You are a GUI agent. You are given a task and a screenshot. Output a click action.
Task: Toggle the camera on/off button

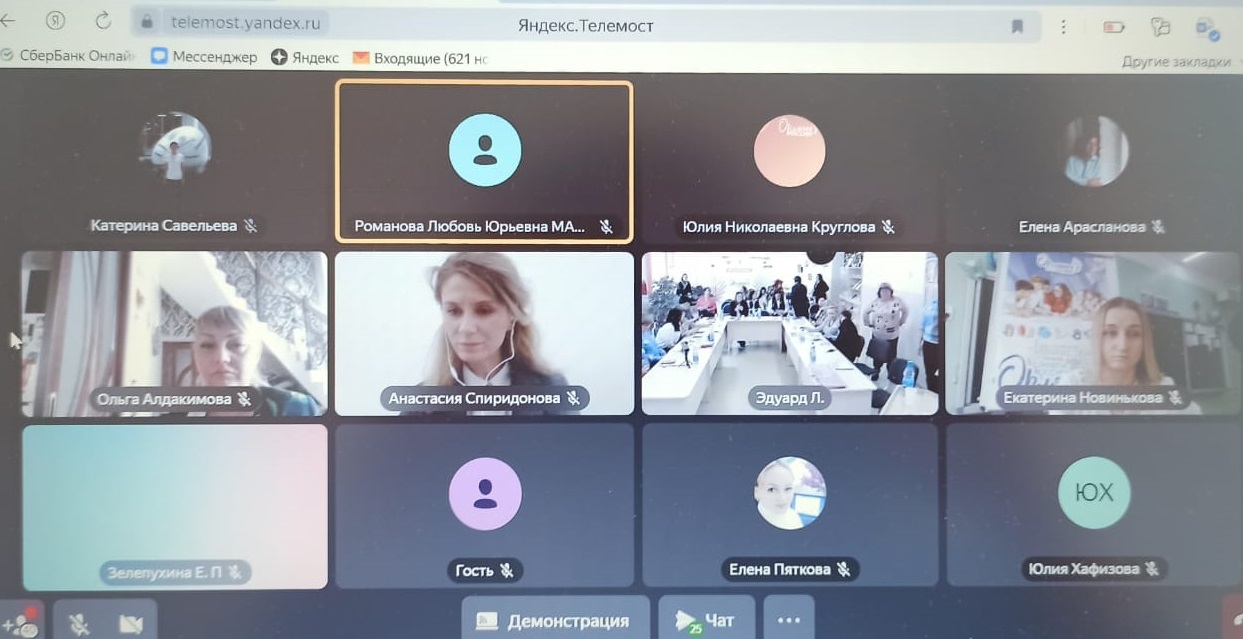click(130, 622)
